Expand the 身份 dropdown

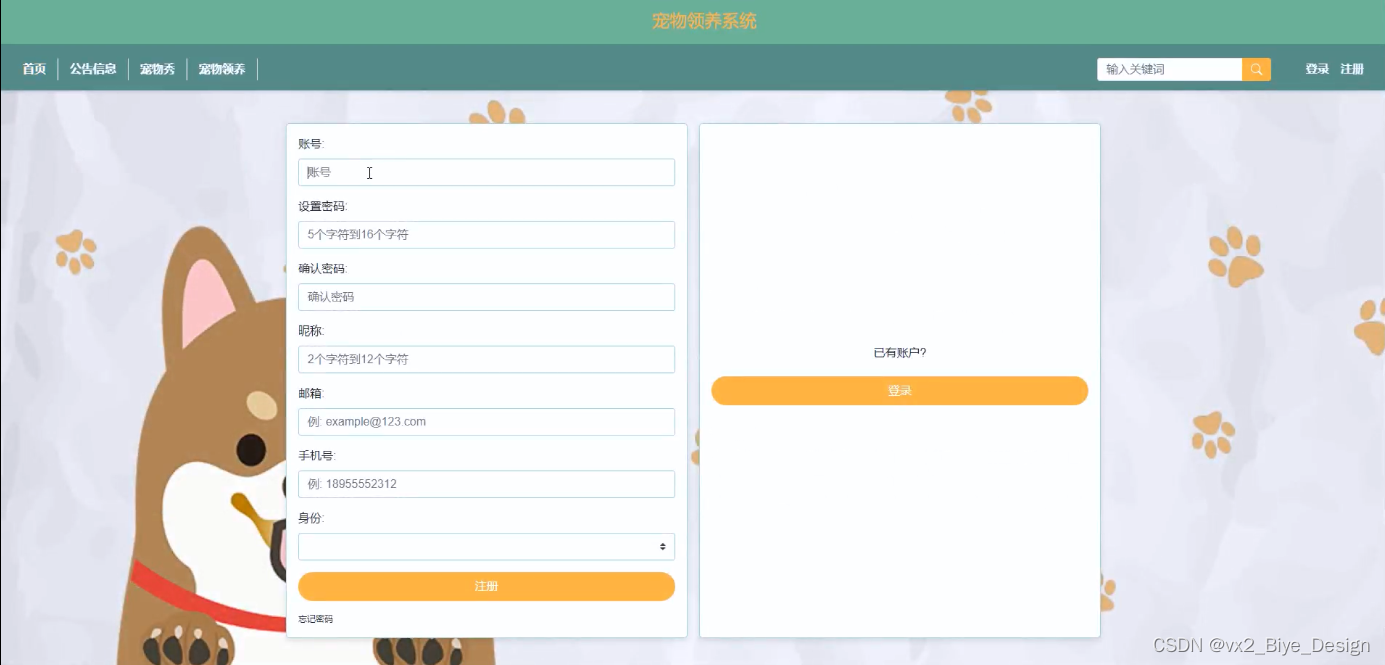(x=486, y=546)
